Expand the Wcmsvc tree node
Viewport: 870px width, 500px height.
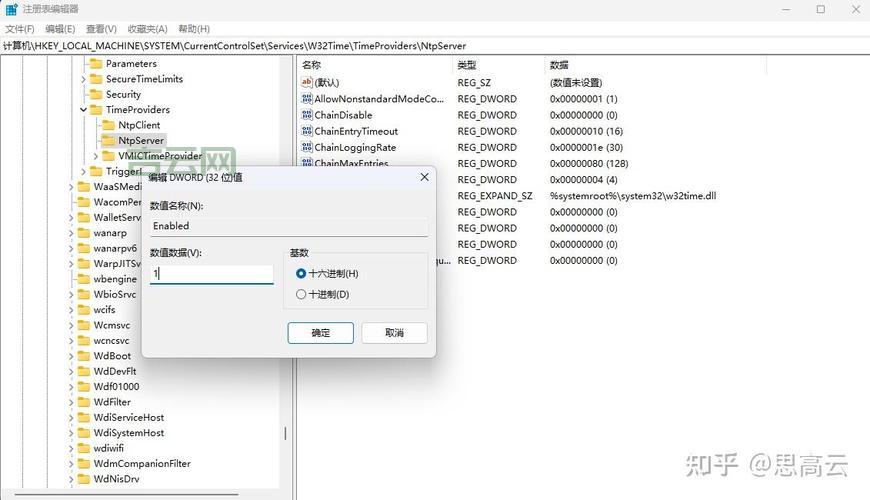tap(71, 326)
